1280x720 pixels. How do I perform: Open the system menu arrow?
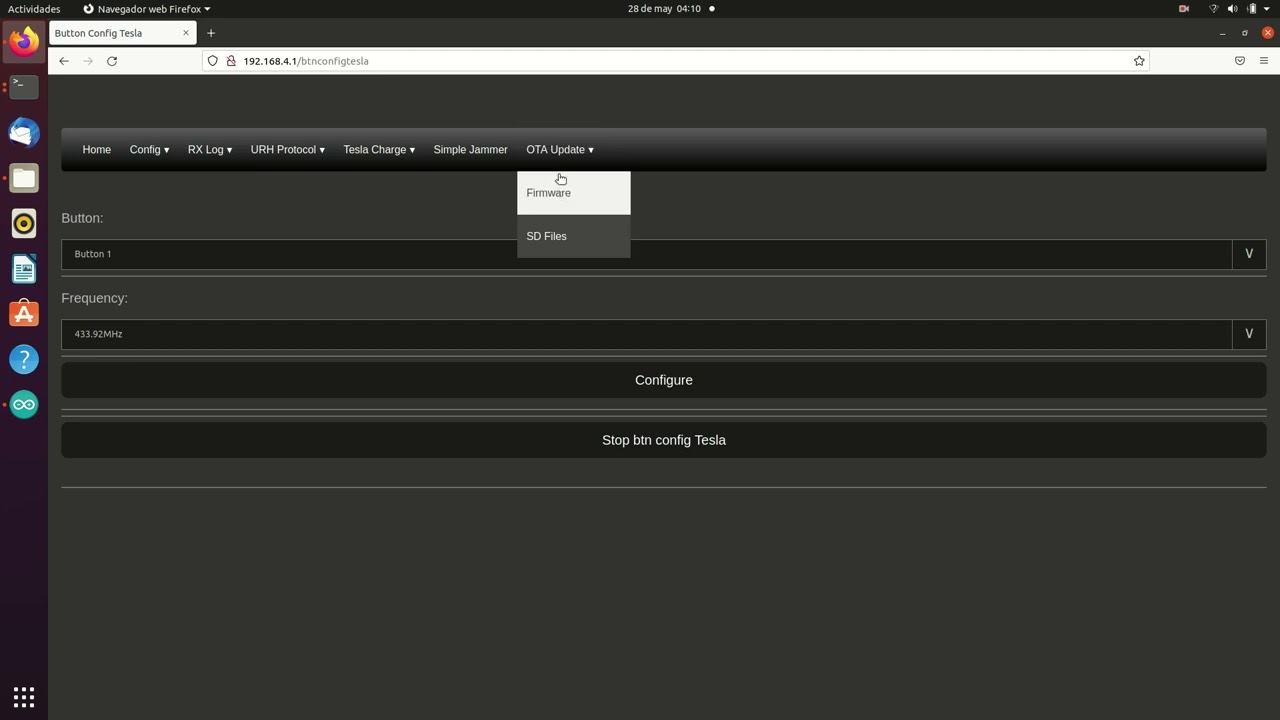point(1266,9)
